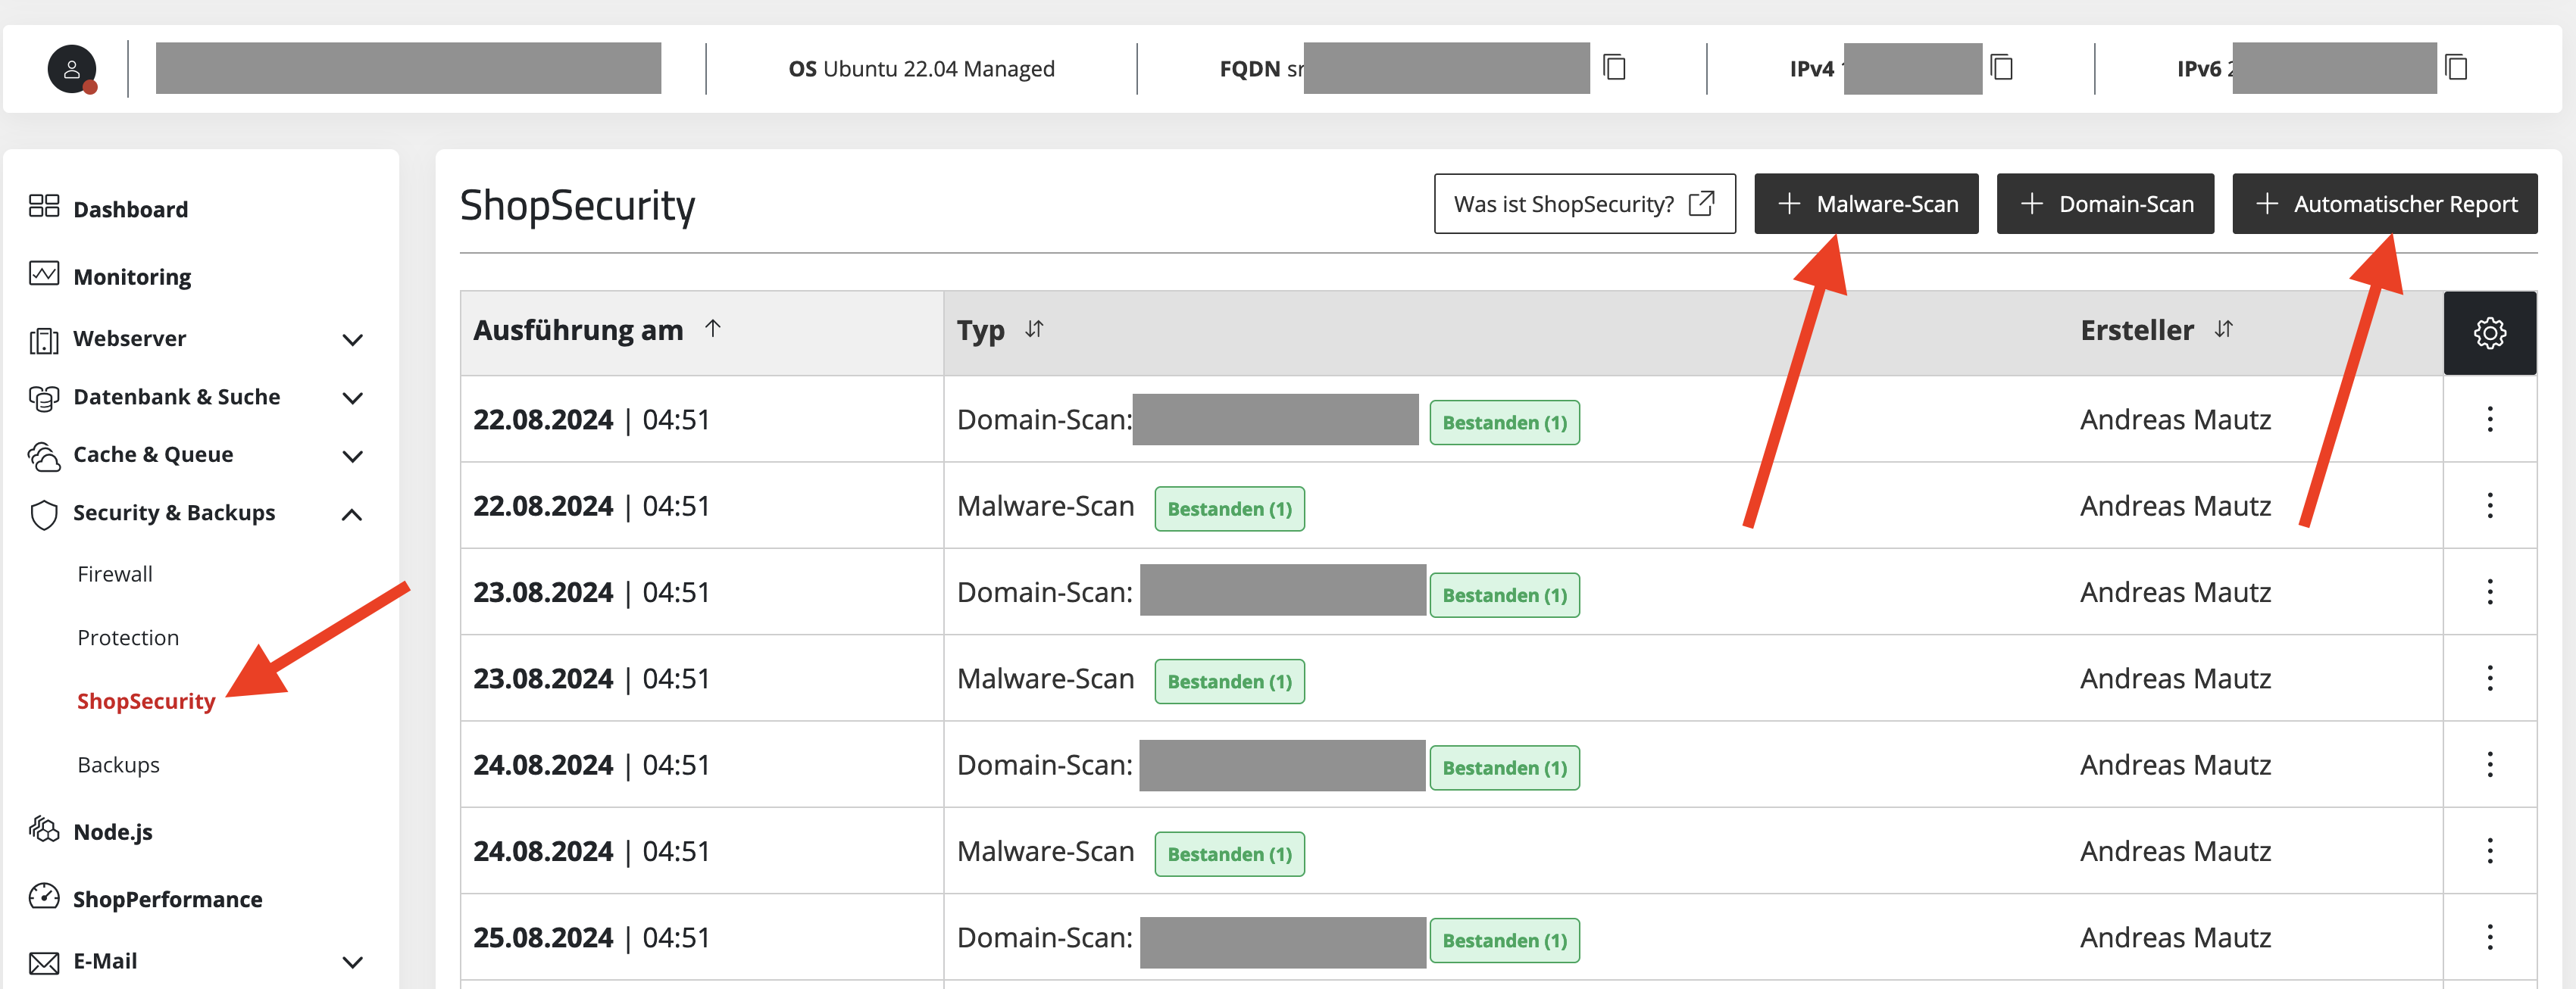Open table column settings gear

pos(2489,333)
